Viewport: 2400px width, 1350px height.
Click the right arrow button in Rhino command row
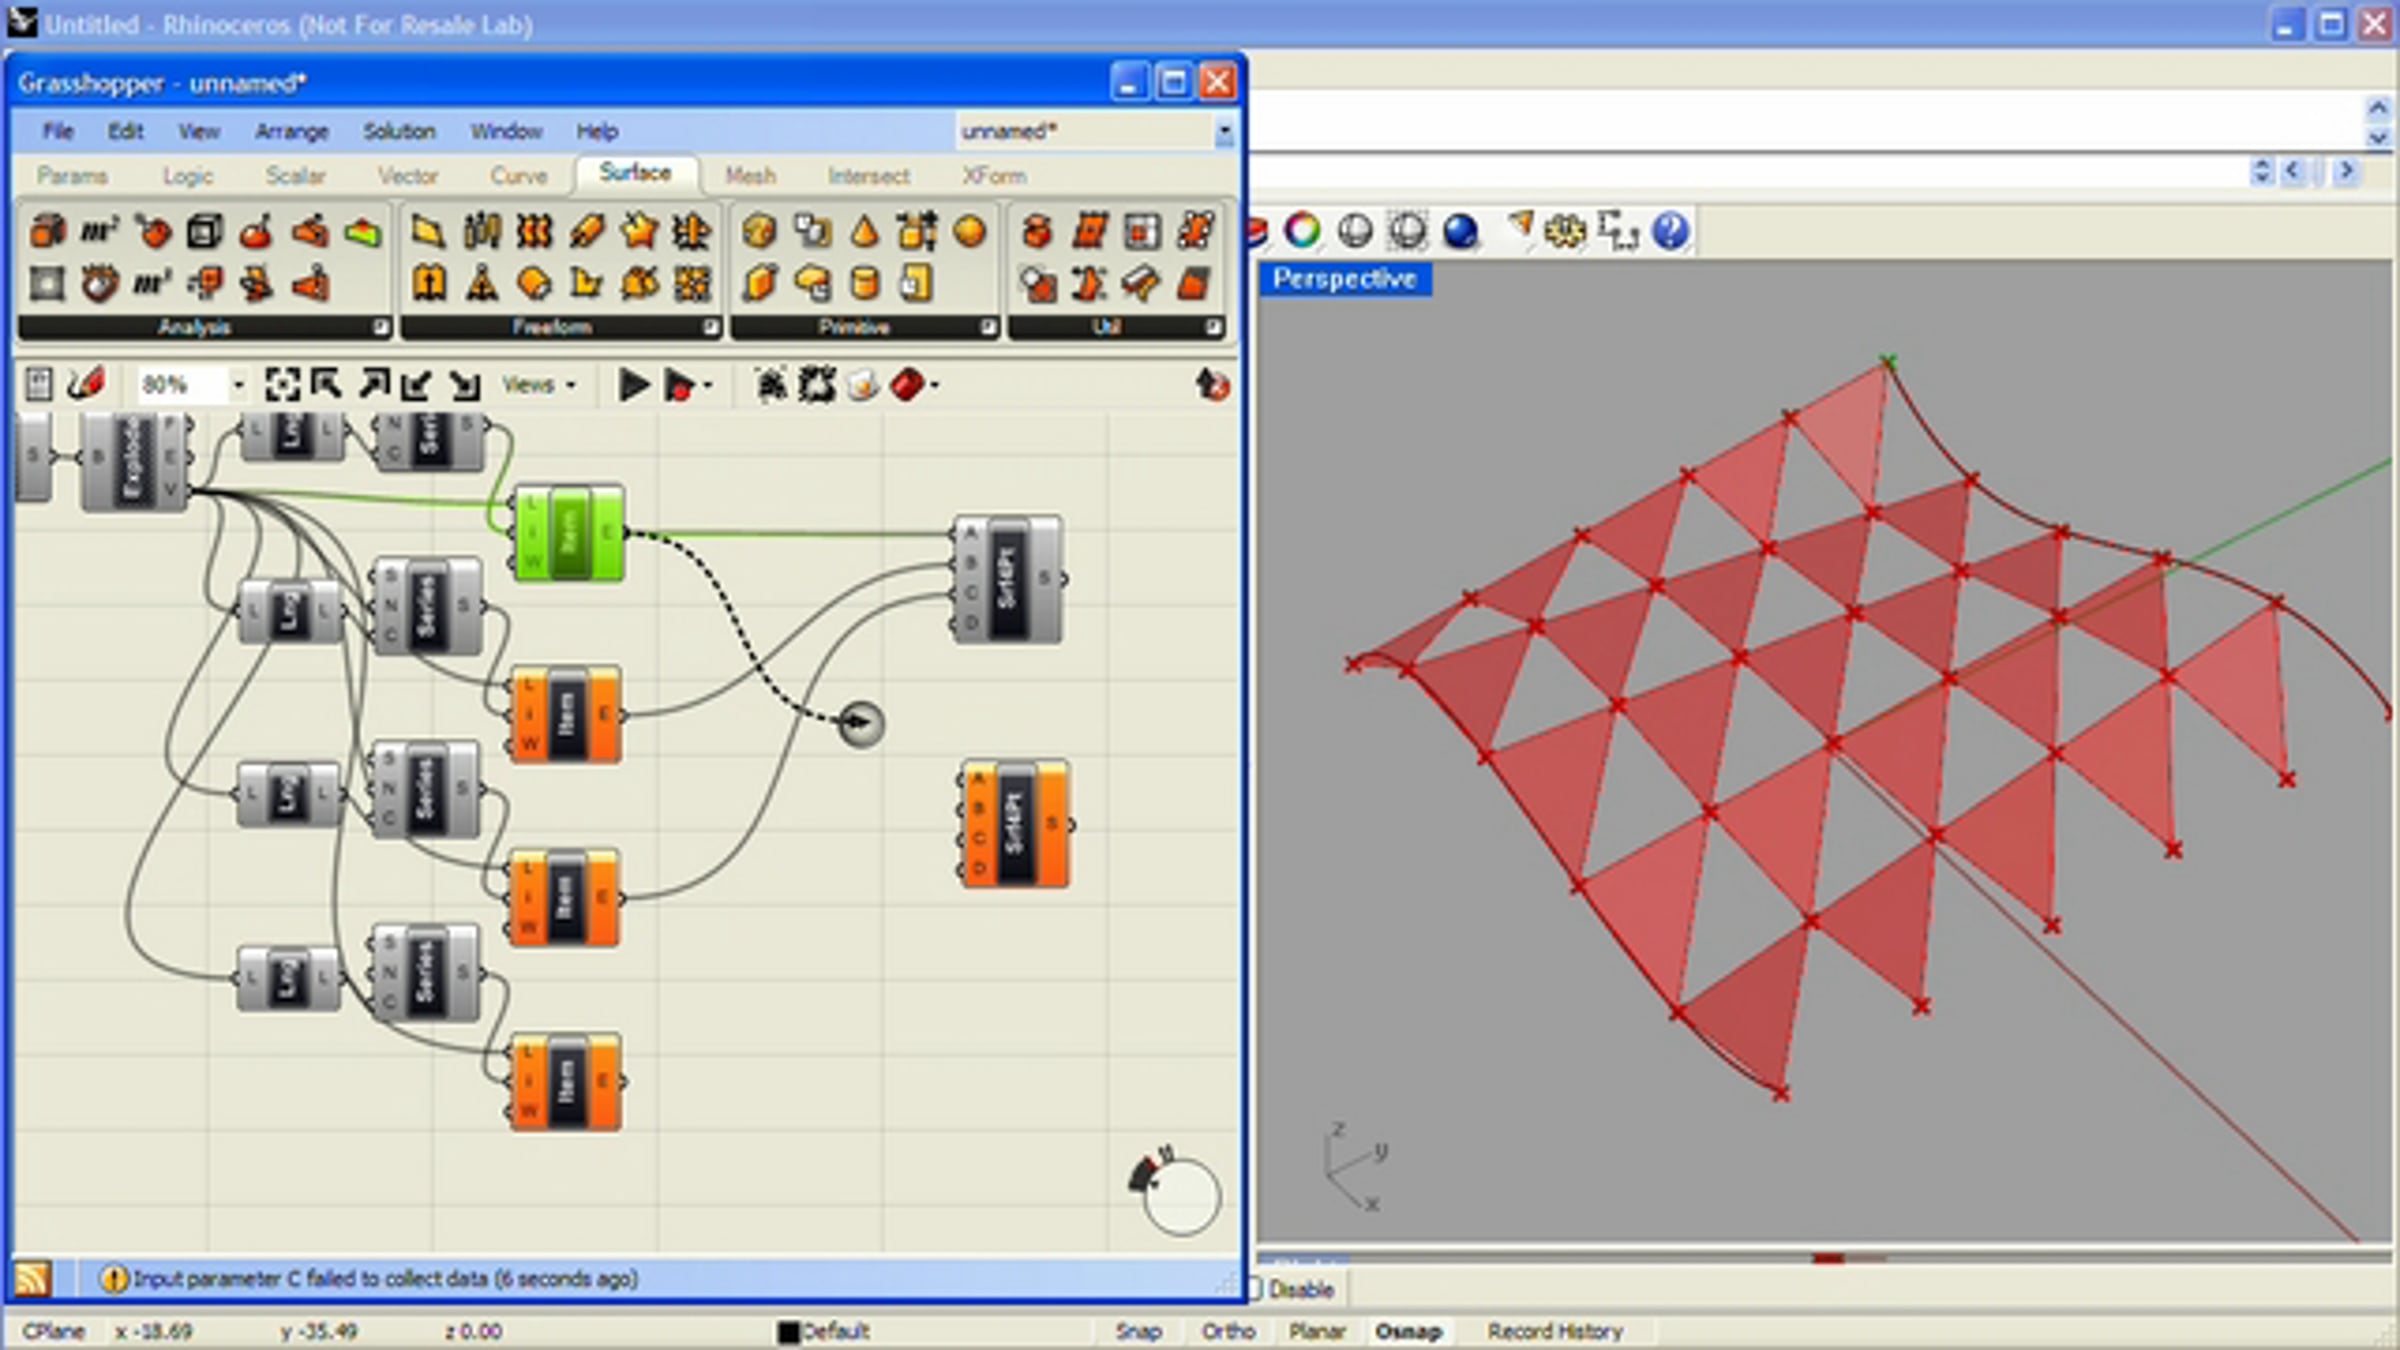[2345, 172]
